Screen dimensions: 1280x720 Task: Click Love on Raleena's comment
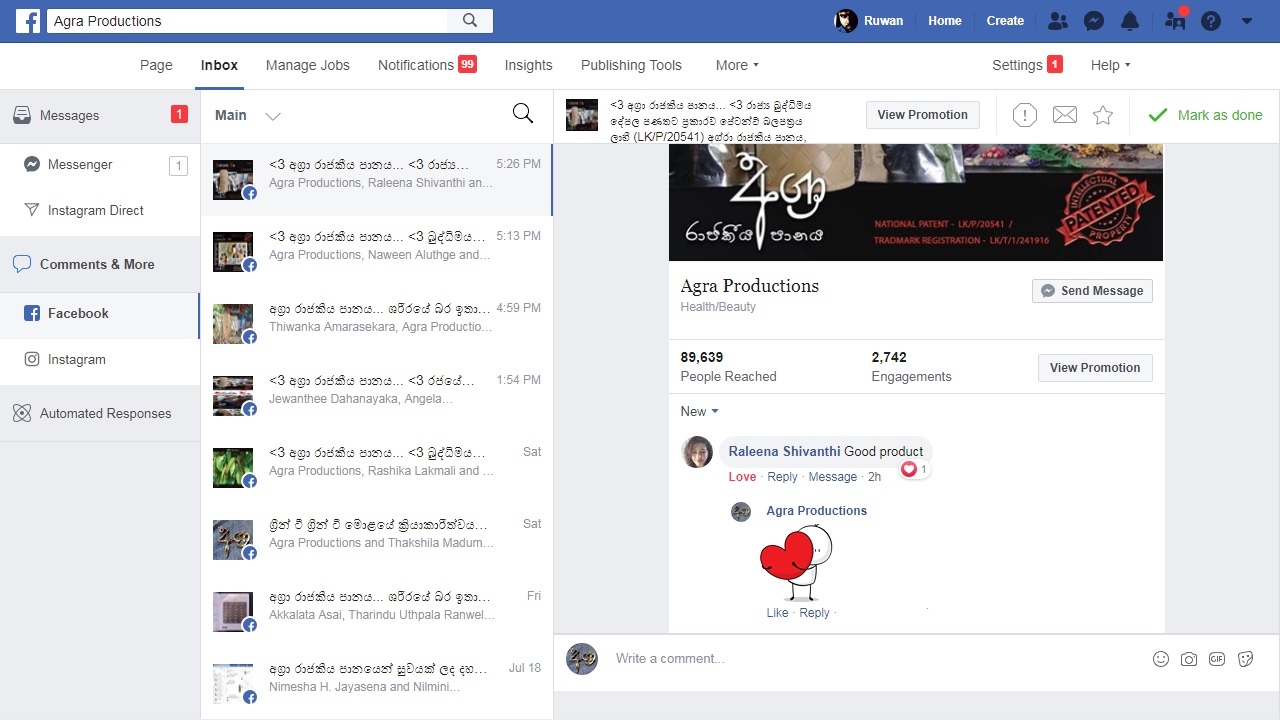point(742,477)
